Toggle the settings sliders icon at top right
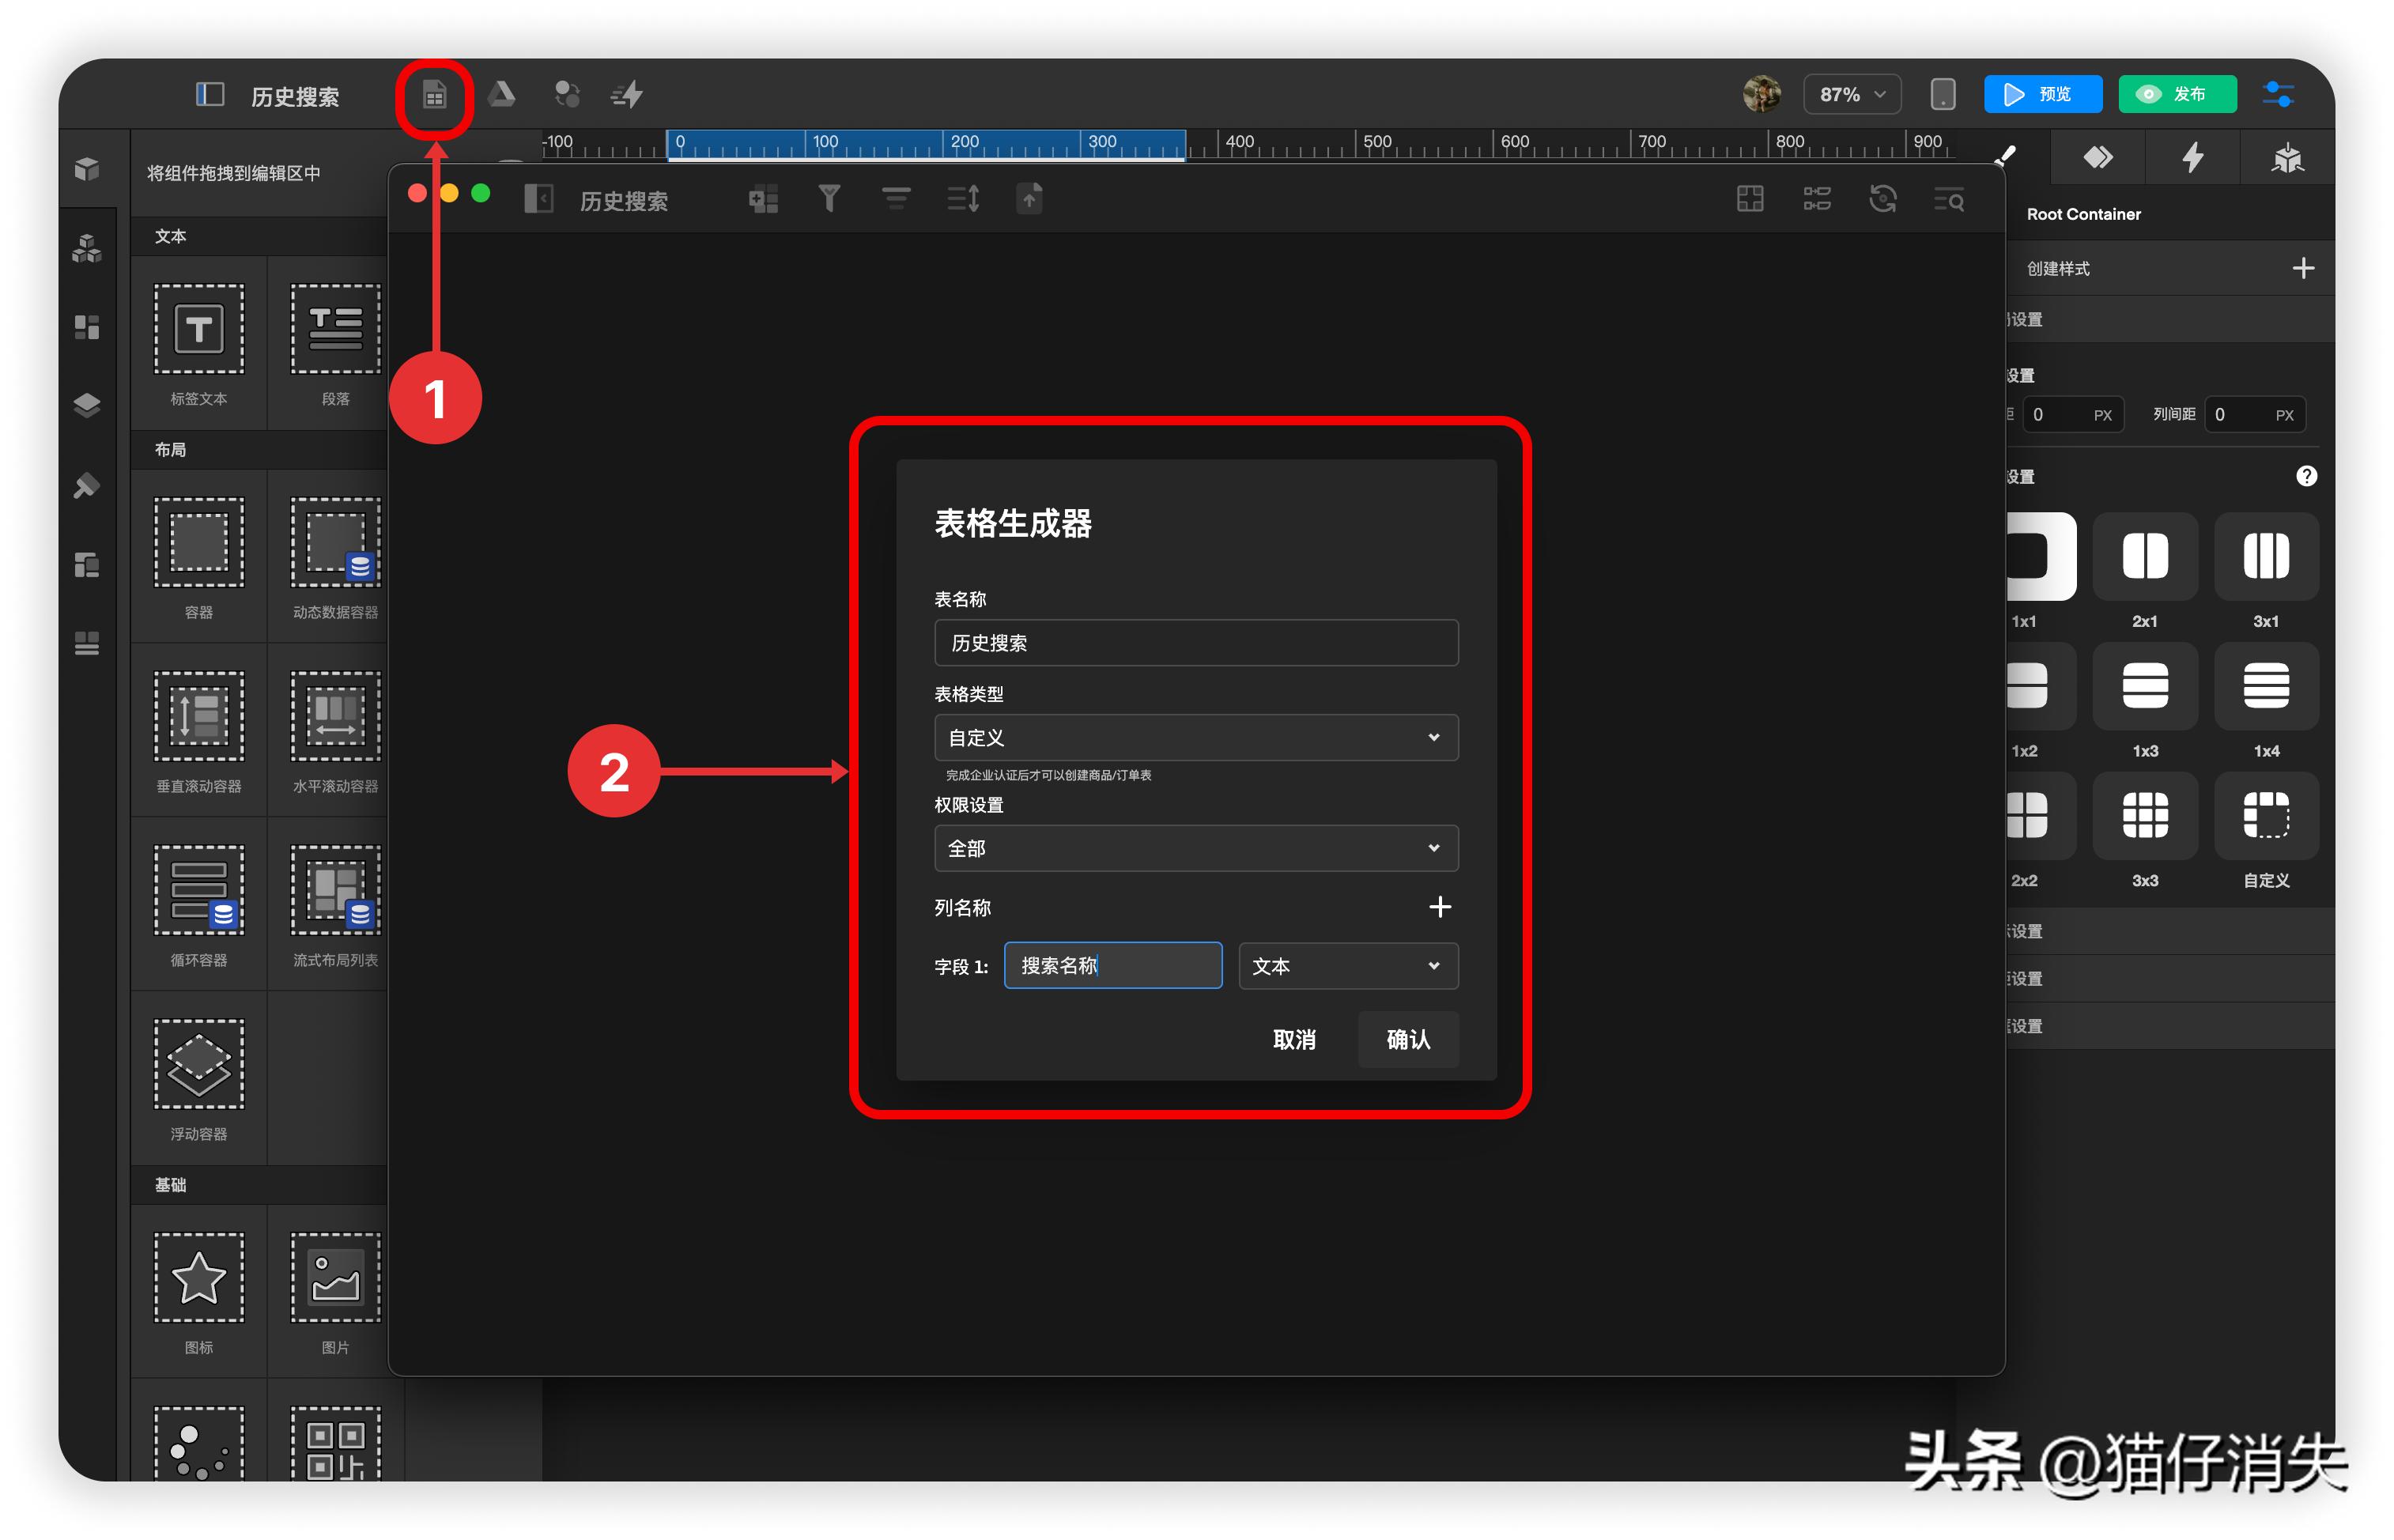Image resolution: width=2394 pixels, height=1540 pixels. coord(2278,95)
